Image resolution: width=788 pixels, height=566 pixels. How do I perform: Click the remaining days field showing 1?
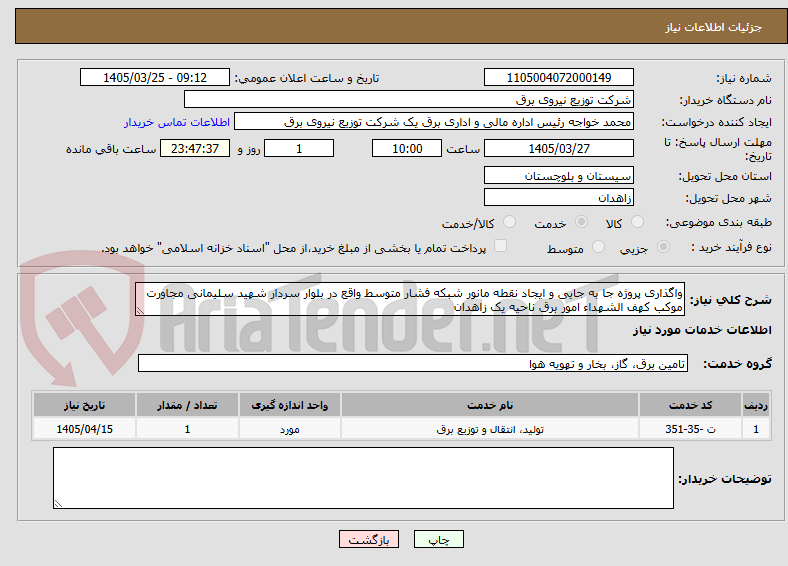[x=299, y=148]
